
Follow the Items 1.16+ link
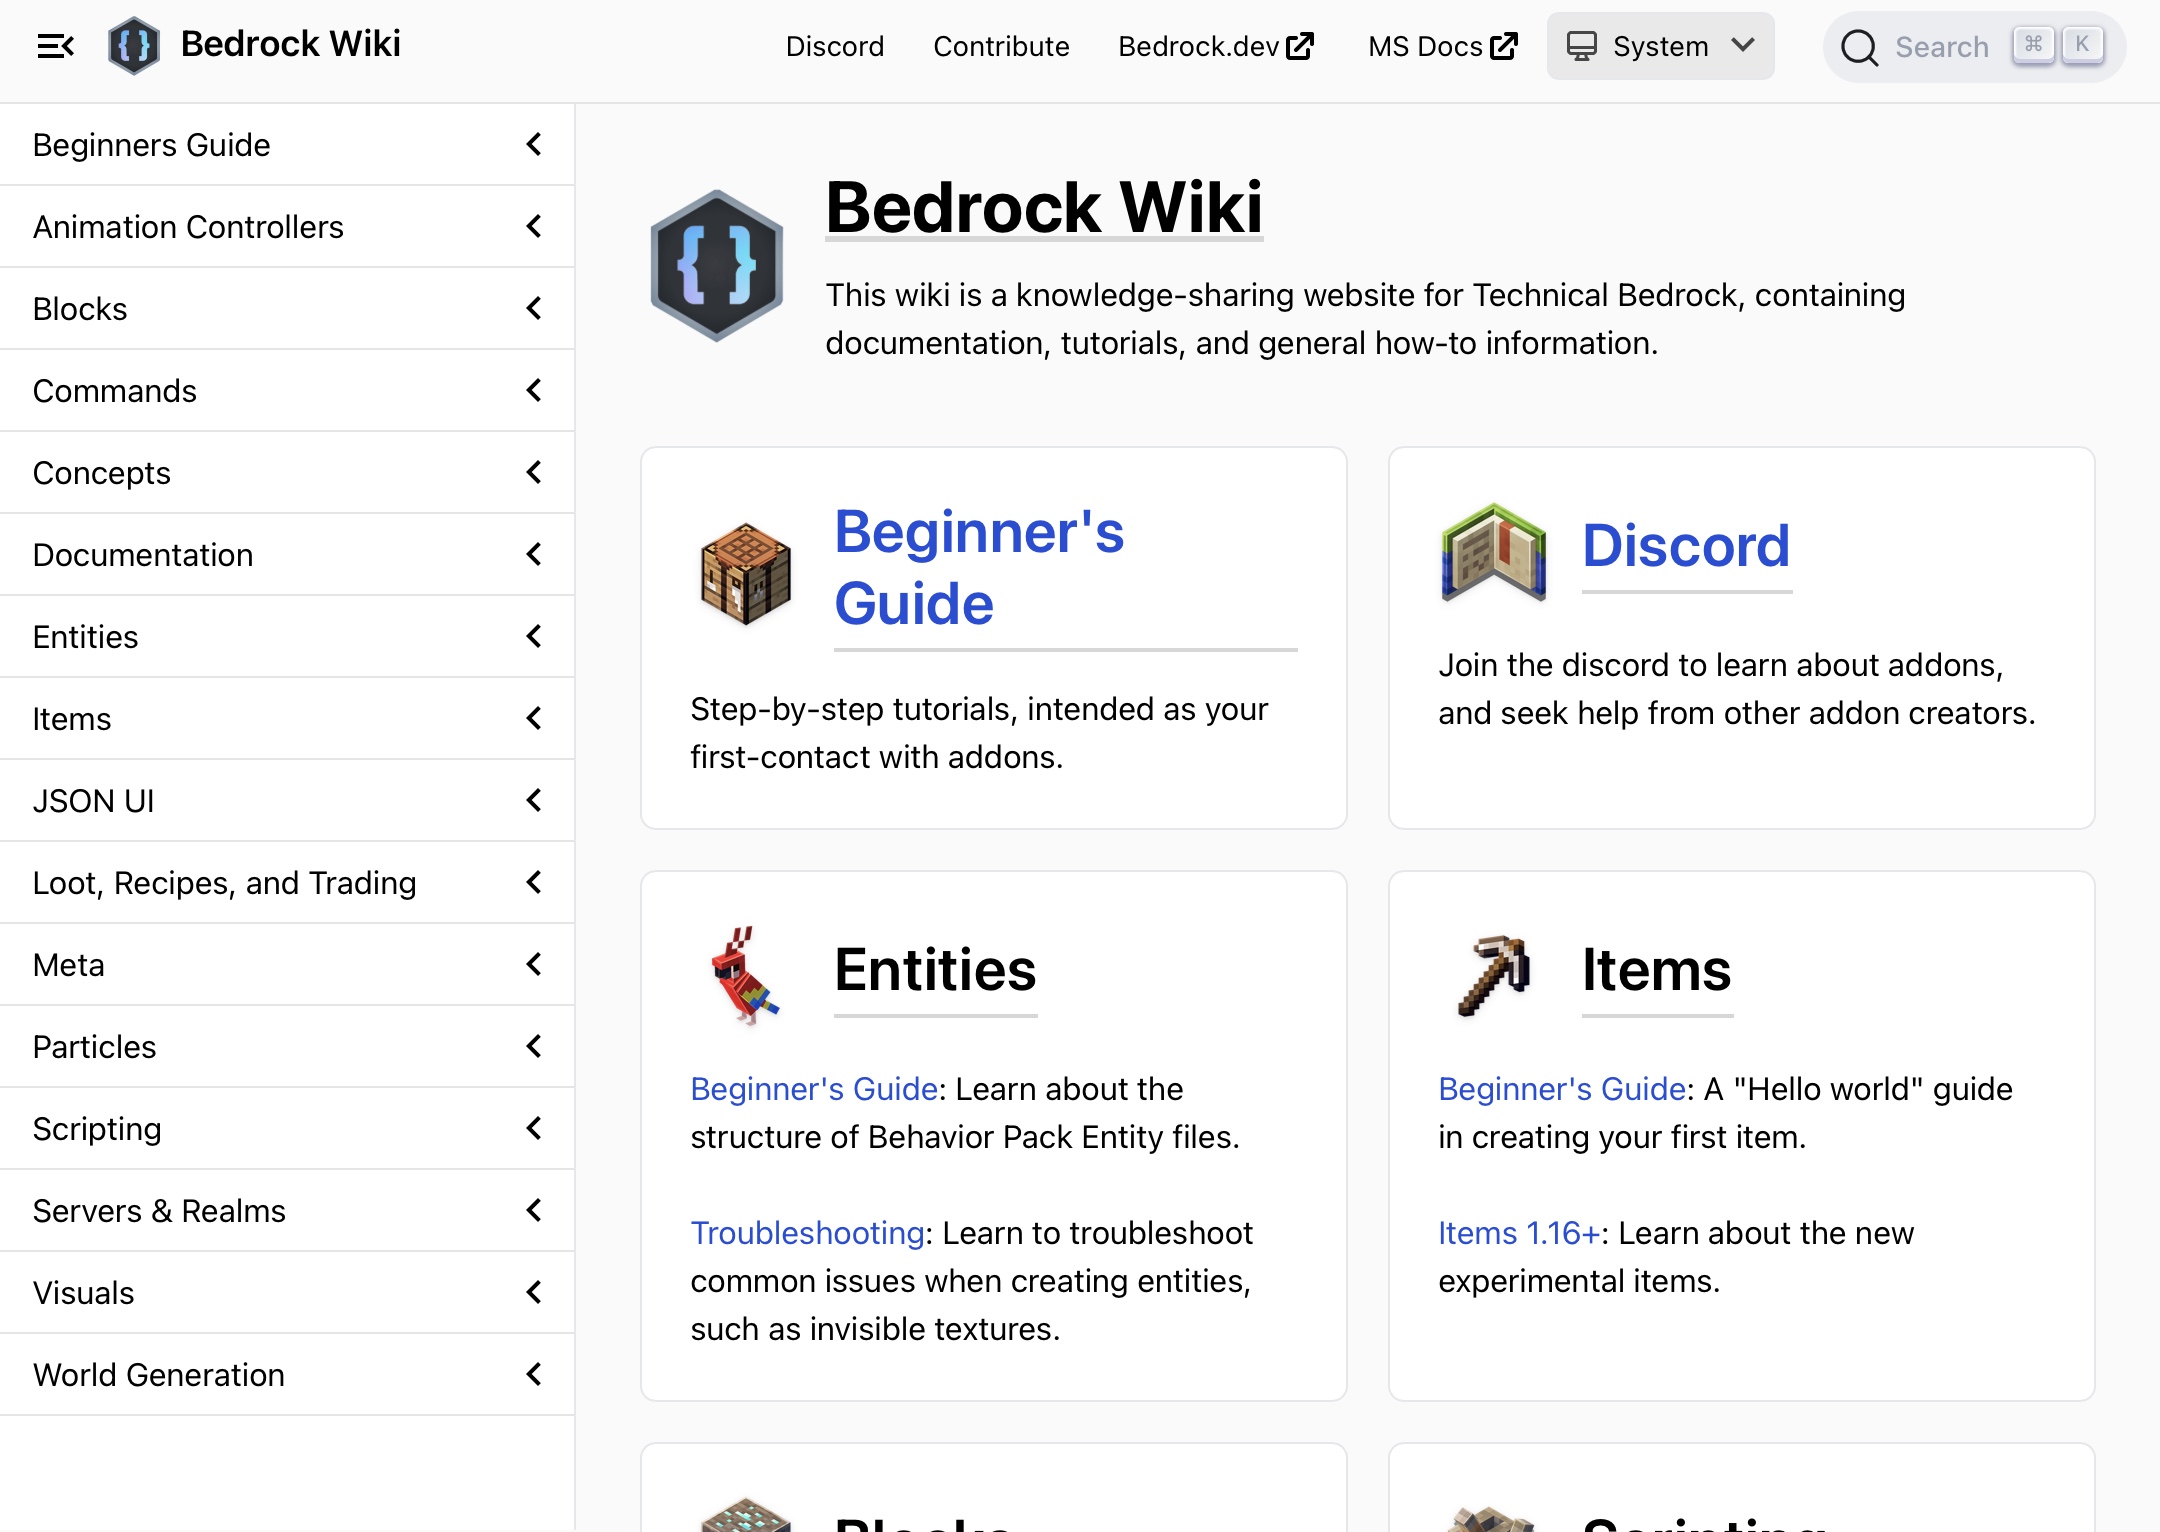click(1519, 1233)
